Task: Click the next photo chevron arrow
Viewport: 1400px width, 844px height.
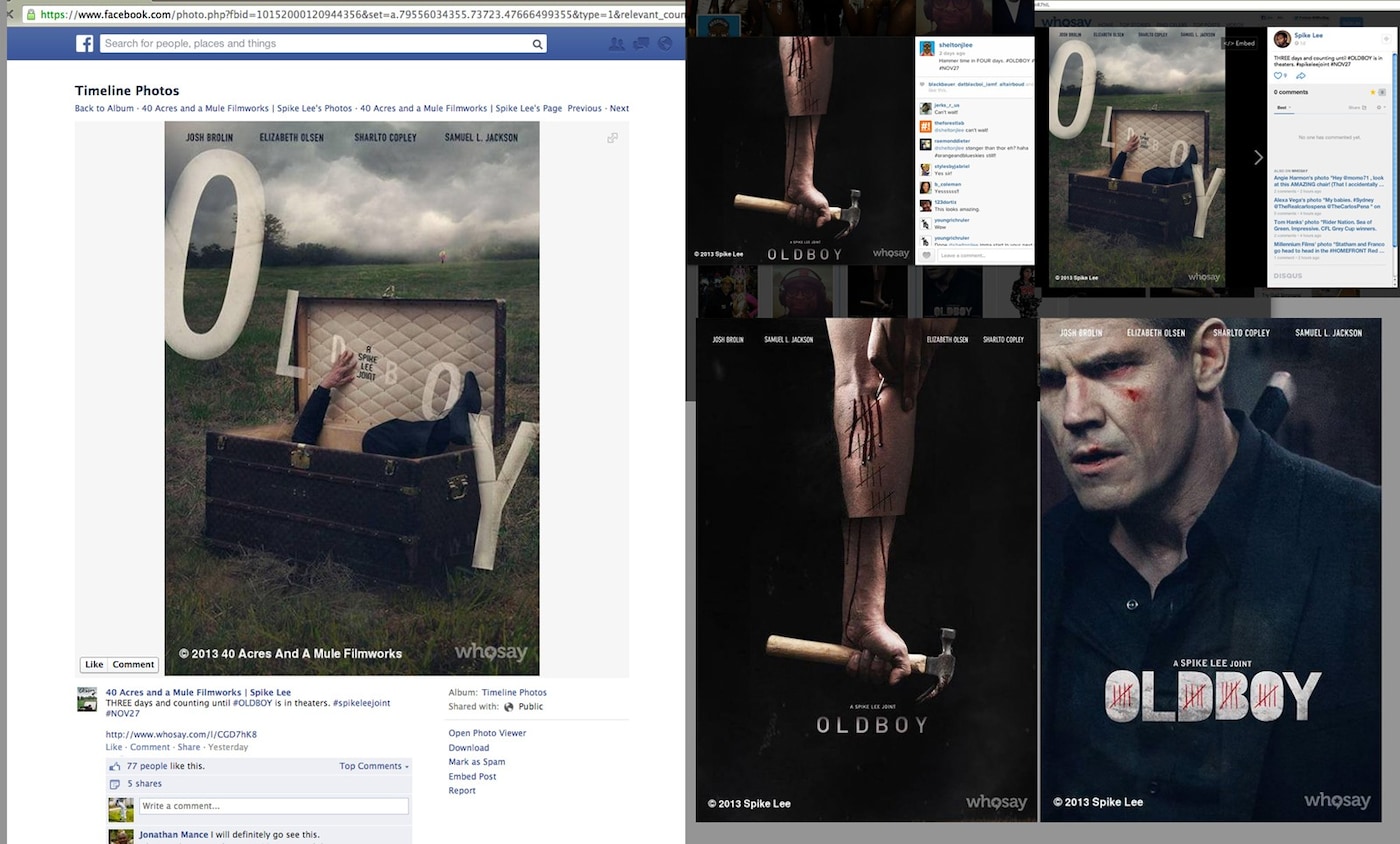Action: point(1258,157)
